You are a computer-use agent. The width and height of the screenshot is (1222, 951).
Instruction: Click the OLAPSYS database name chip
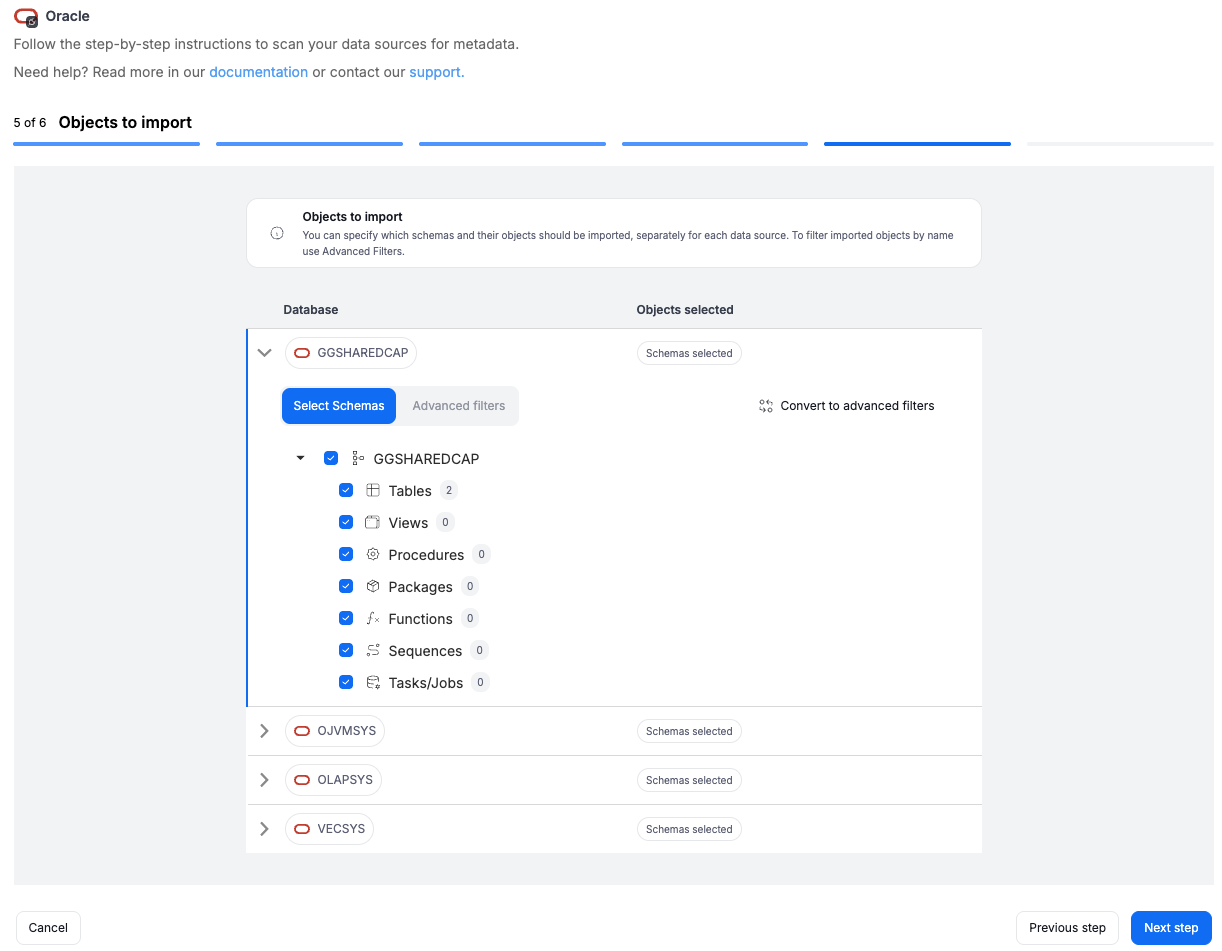click(333, 780)
